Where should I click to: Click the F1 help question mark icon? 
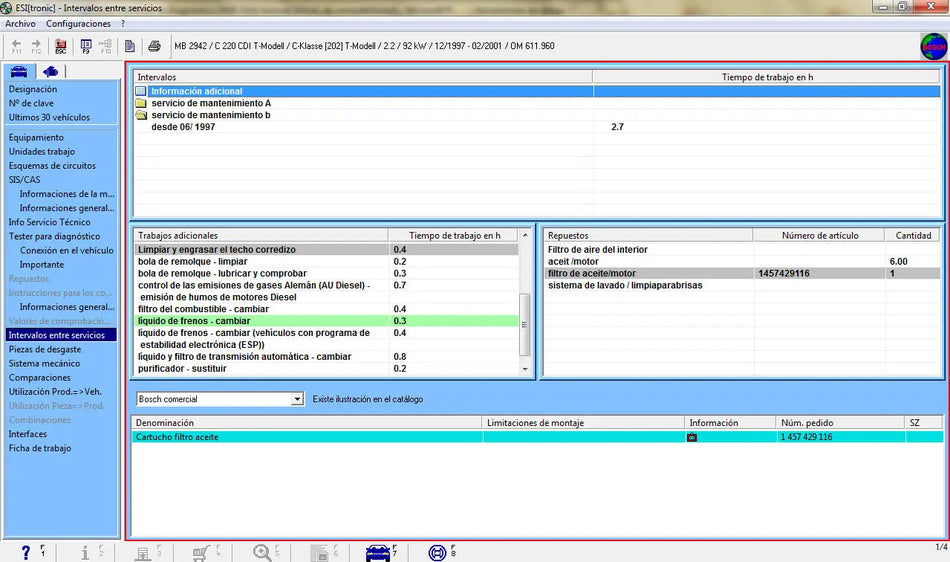point(27,552)
